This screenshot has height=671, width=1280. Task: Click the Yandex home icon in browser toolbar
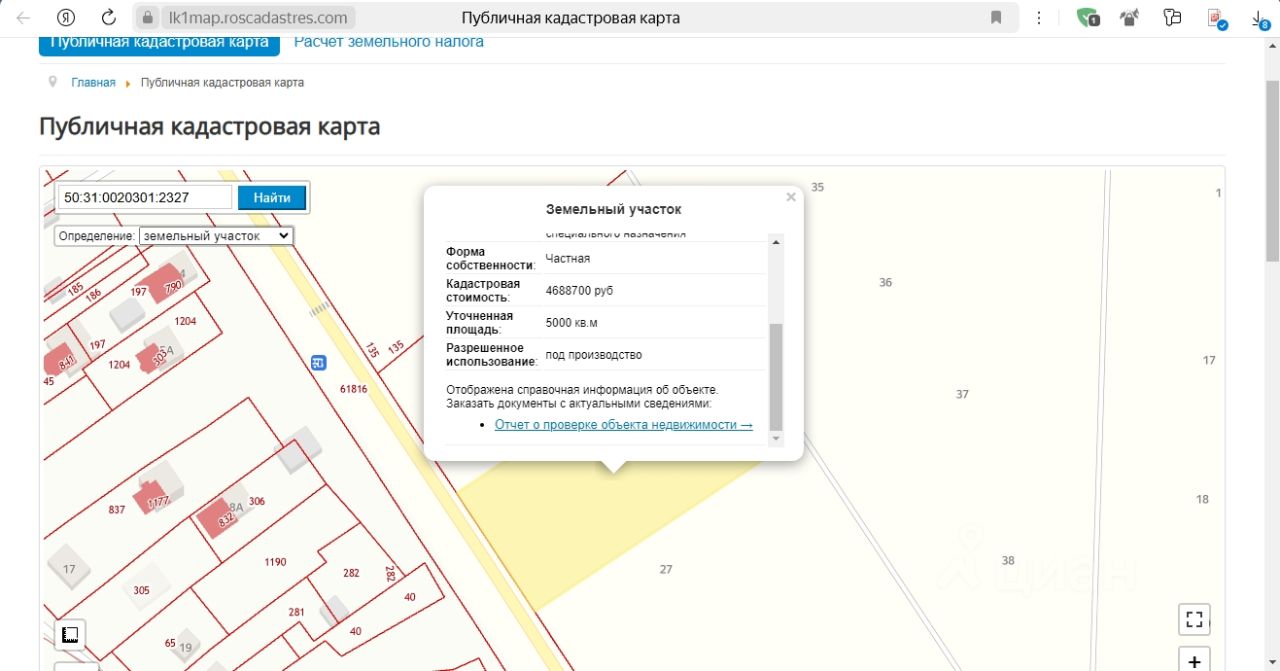pyautogui.click(x=66, y=18)
